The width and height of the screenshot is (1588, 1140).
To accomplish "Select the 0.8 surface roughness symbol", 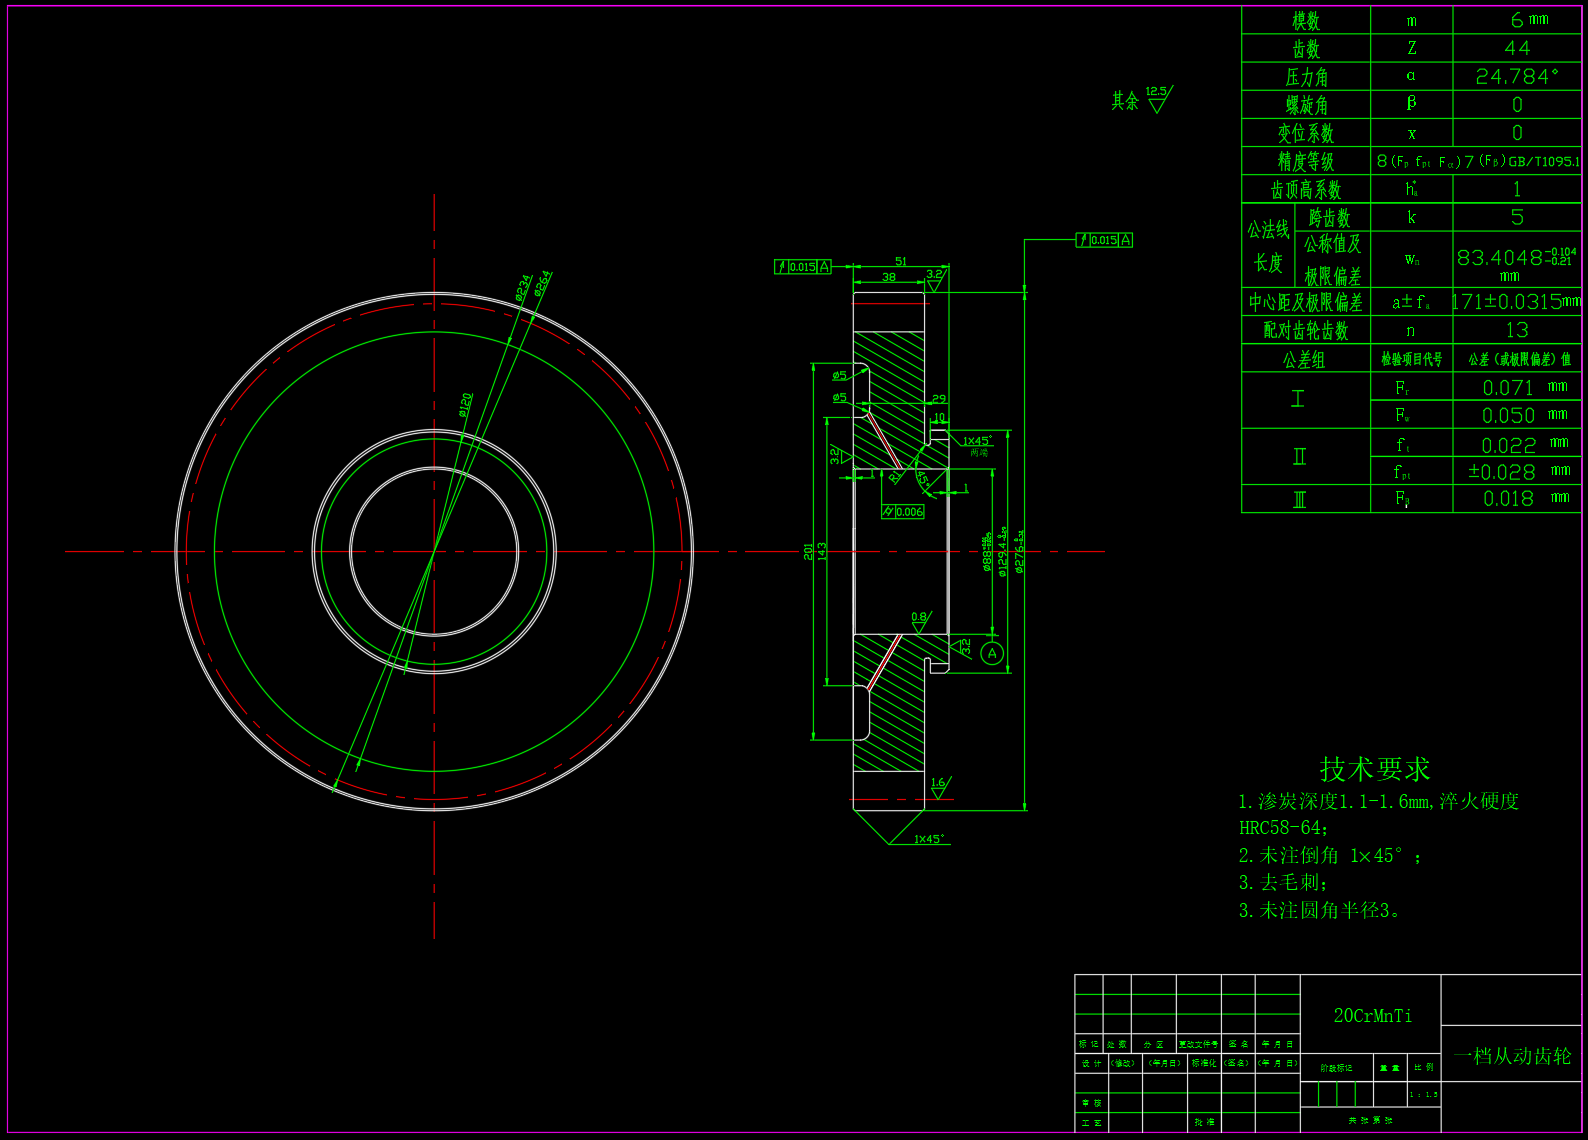I will click(x=920, y=621).
